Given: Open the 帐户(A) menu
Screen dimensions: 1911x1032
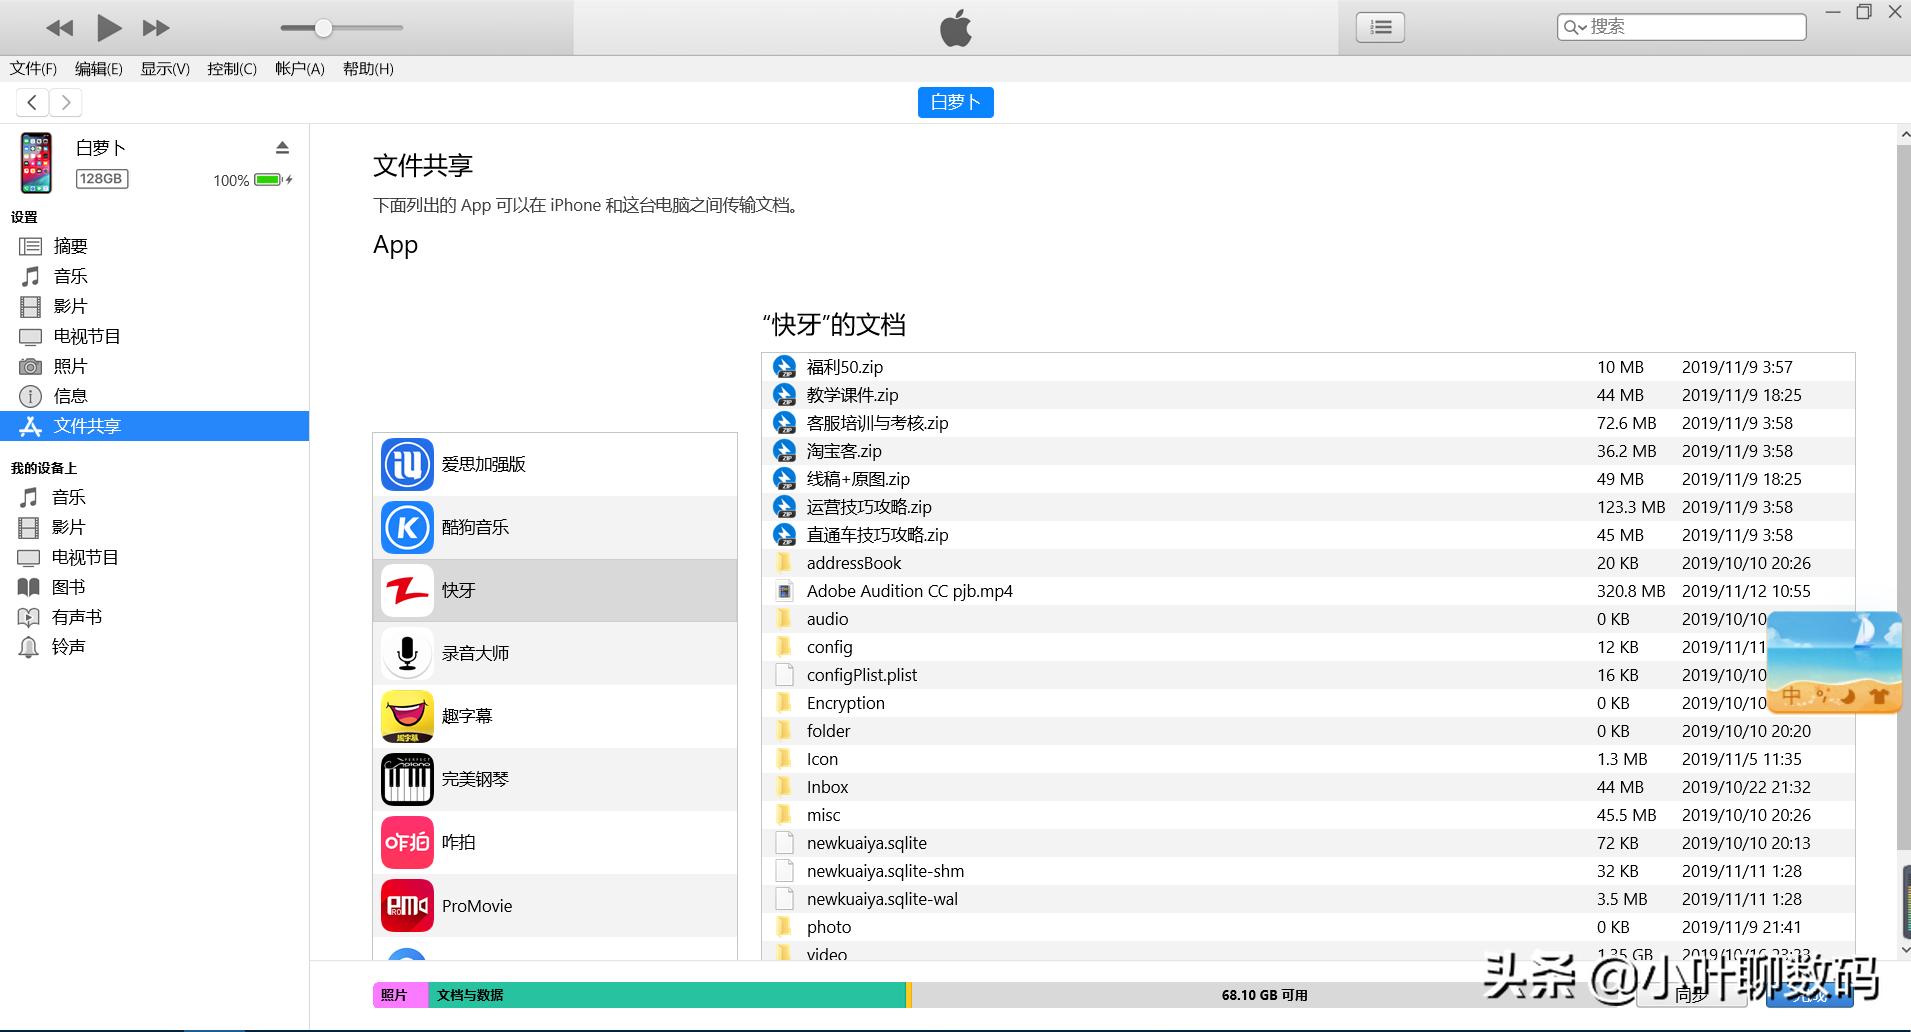Looking at the screenshot, I should click(299, 69).
